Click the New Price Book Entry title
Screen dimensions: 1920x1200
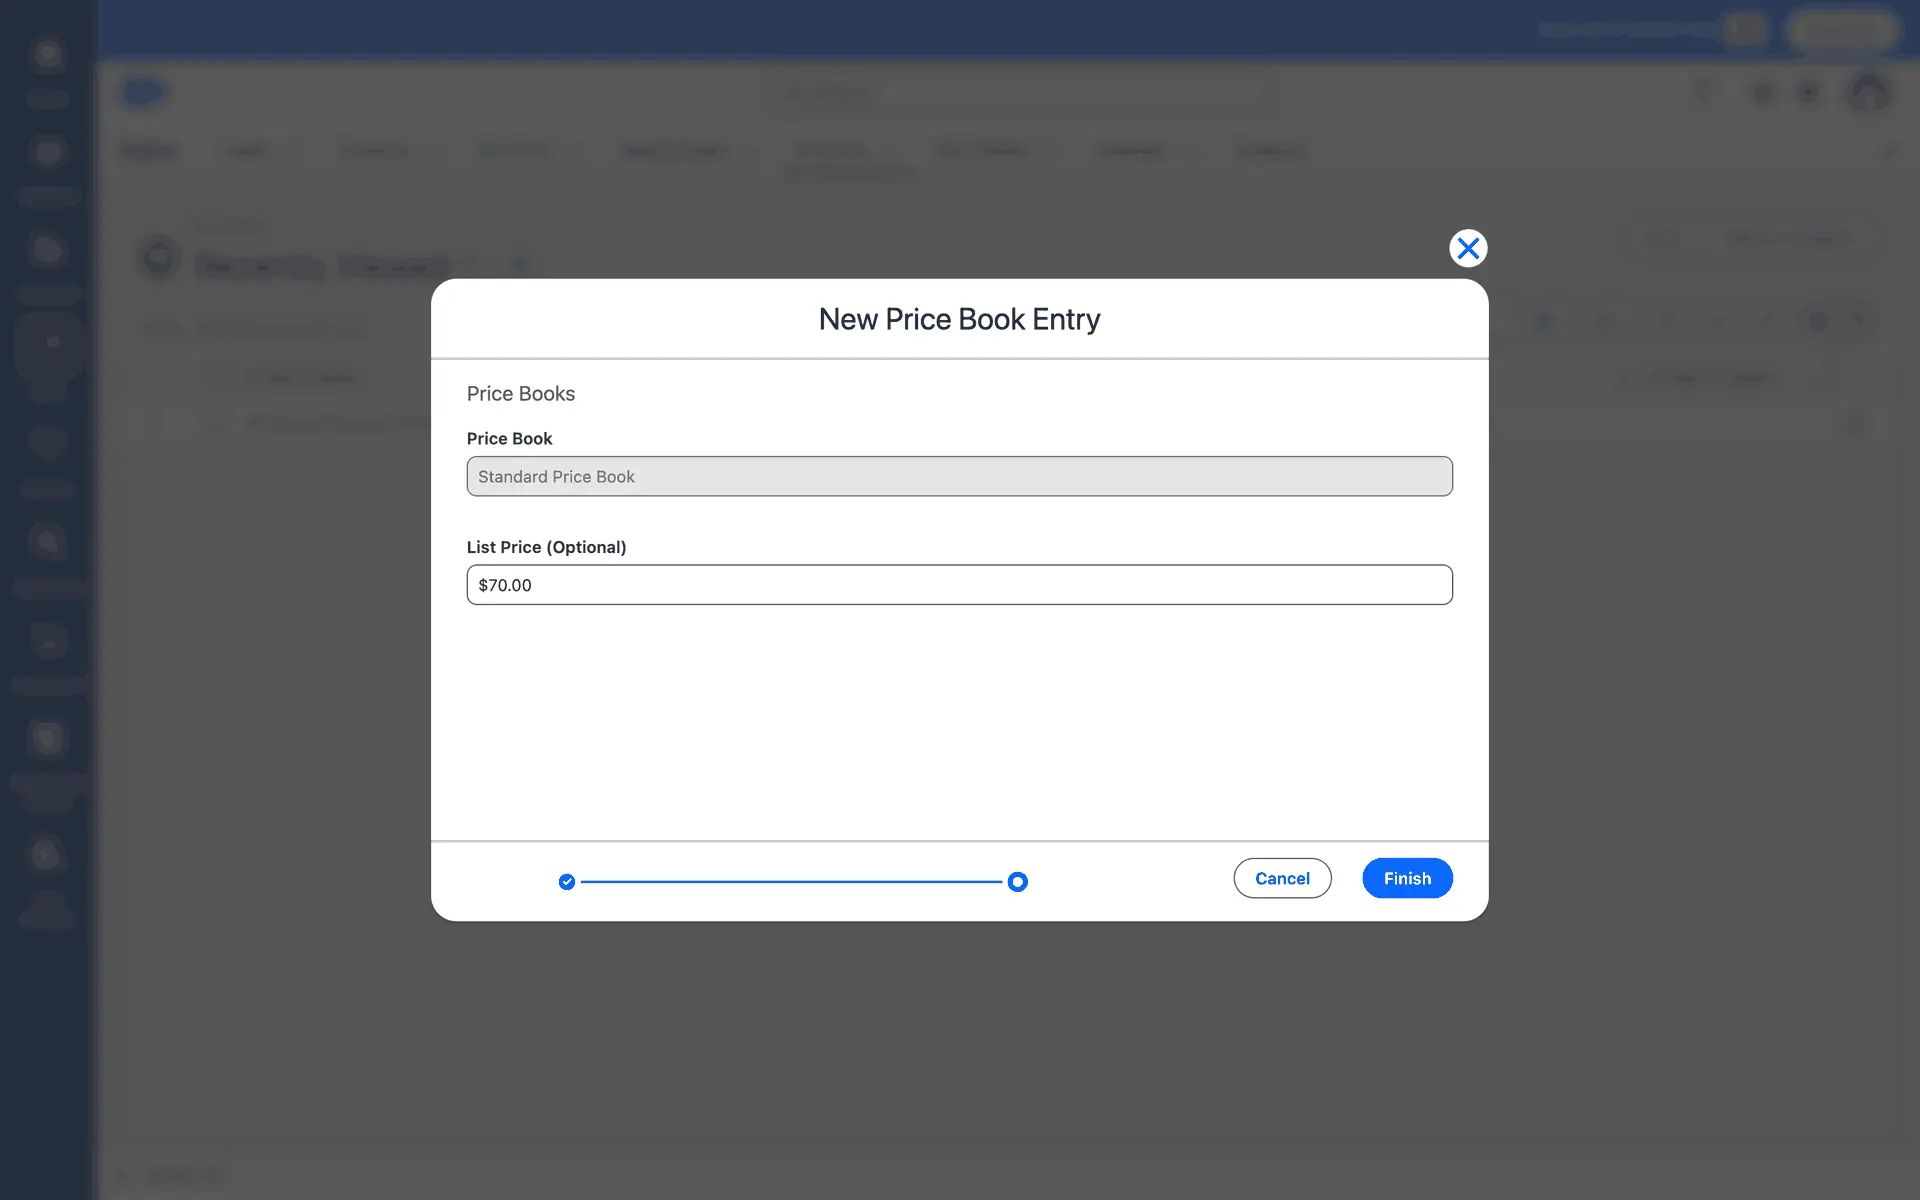[x=959, y=319]
